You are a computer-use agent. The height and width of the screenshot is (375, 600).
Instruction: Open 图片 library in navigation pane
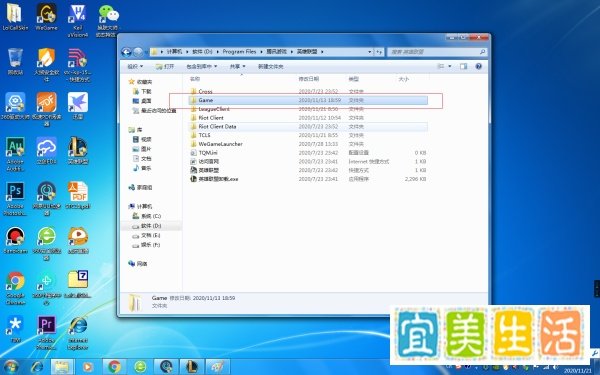click(146, 149)
